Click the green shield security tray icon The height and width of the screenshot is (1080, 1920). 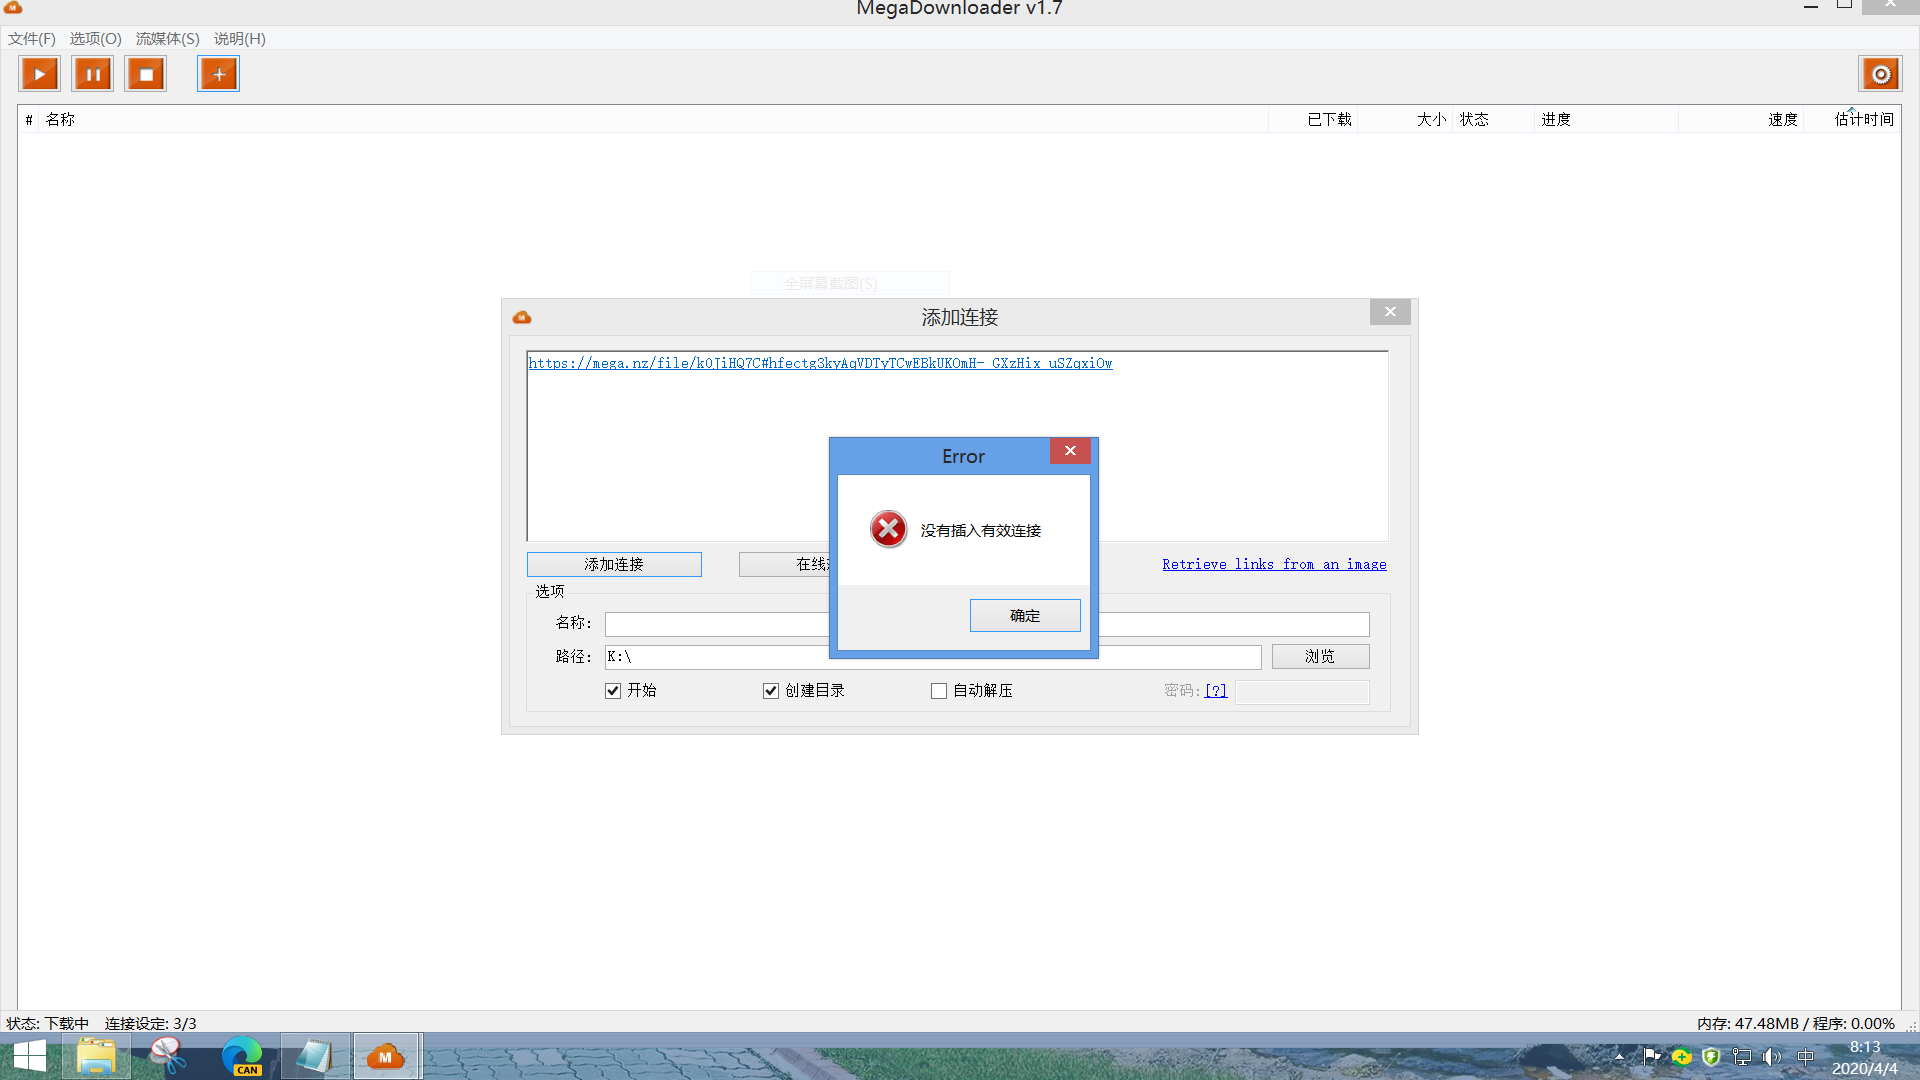point(1712,1056)
